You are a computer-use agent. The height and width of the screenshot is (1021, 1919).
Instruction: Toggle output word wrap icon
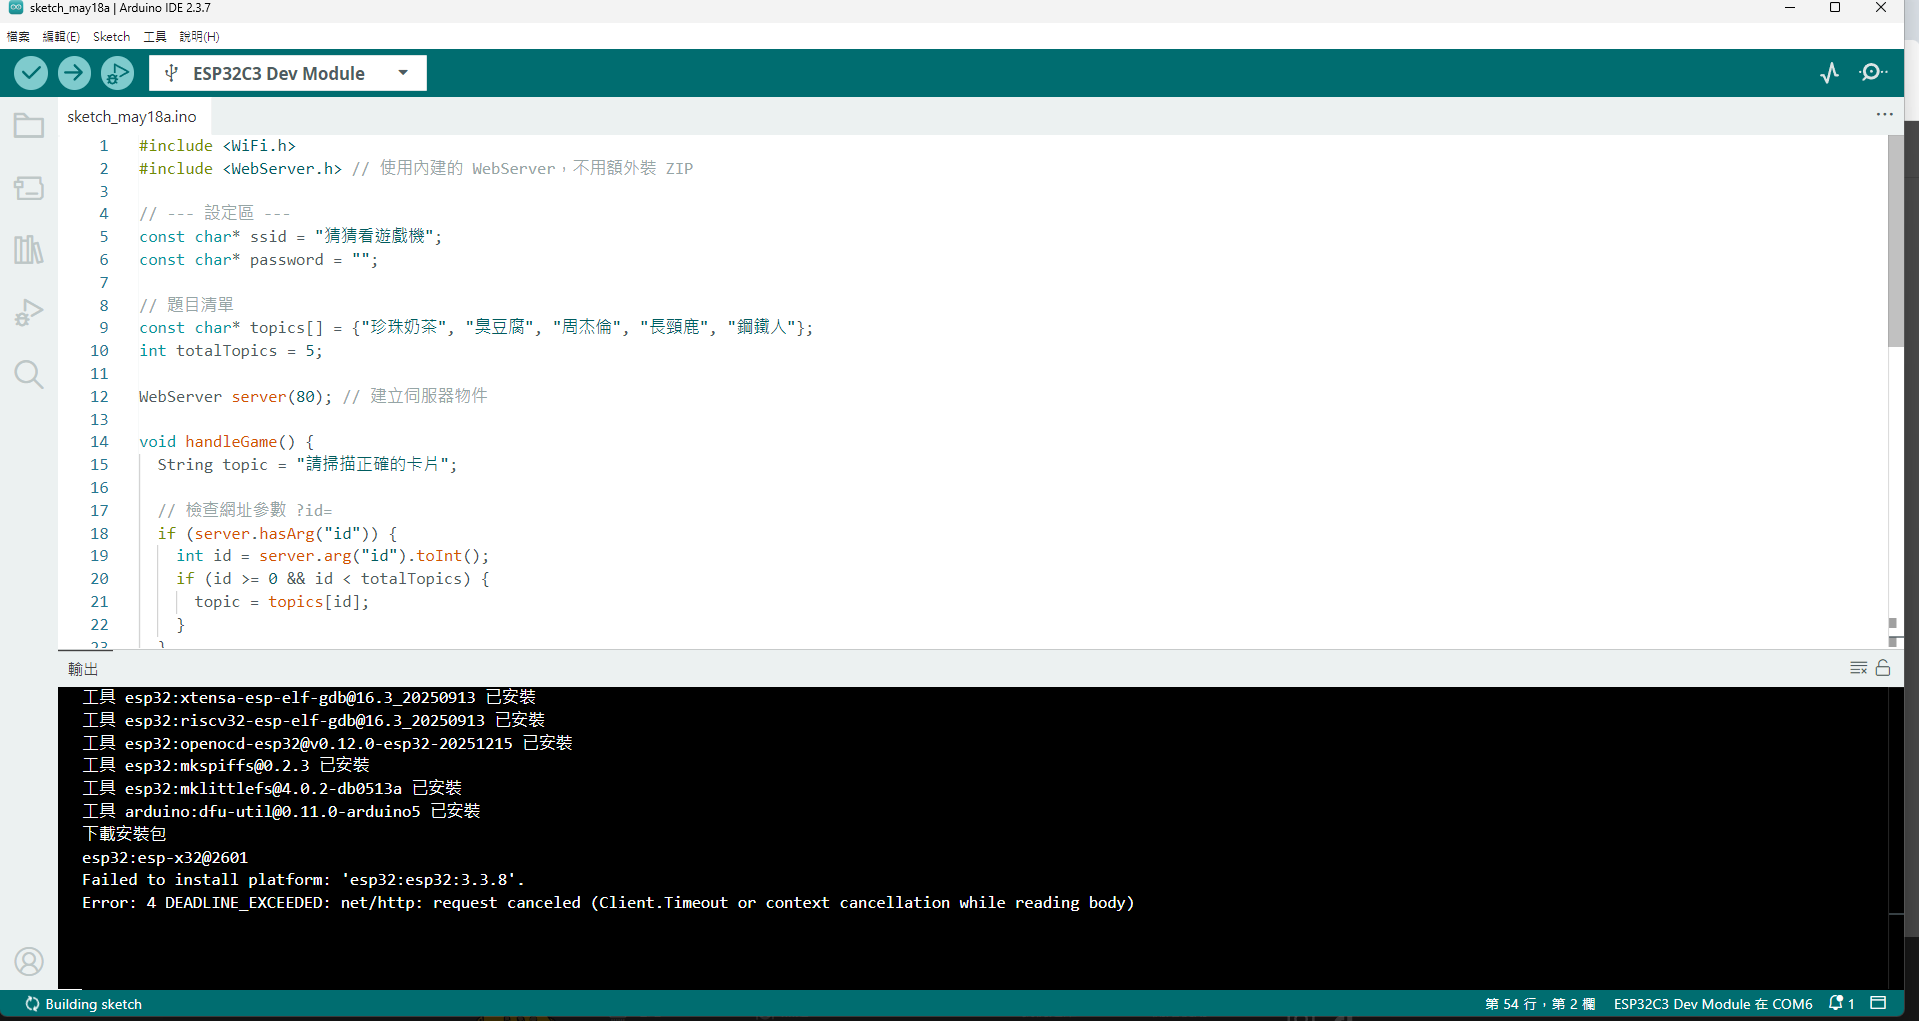tap(1859, 668)
